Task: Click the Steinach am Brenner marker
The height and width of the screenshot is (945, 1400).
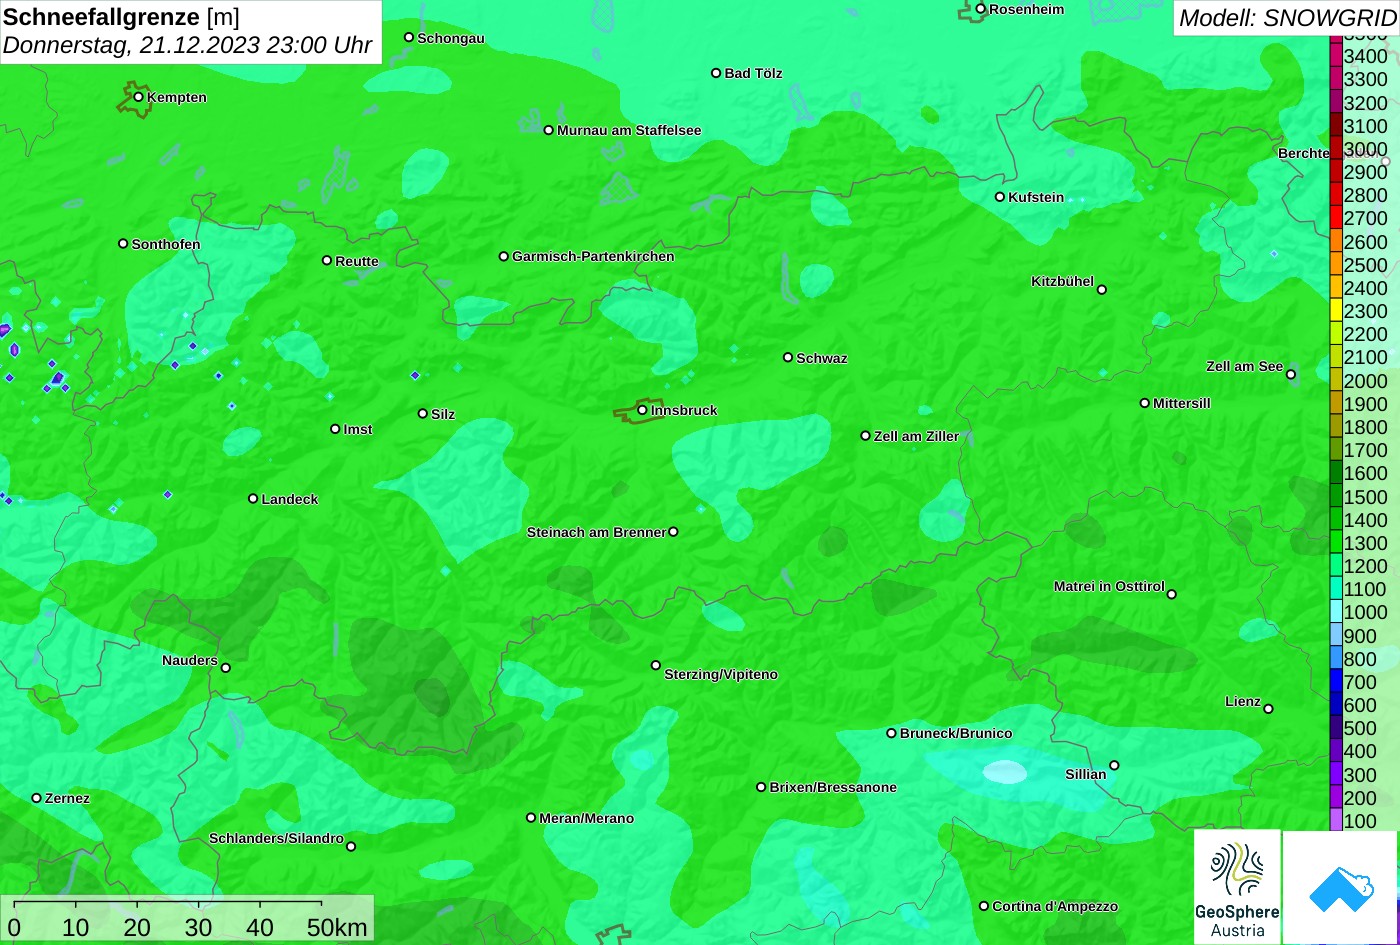Action: tap(673, 532)
